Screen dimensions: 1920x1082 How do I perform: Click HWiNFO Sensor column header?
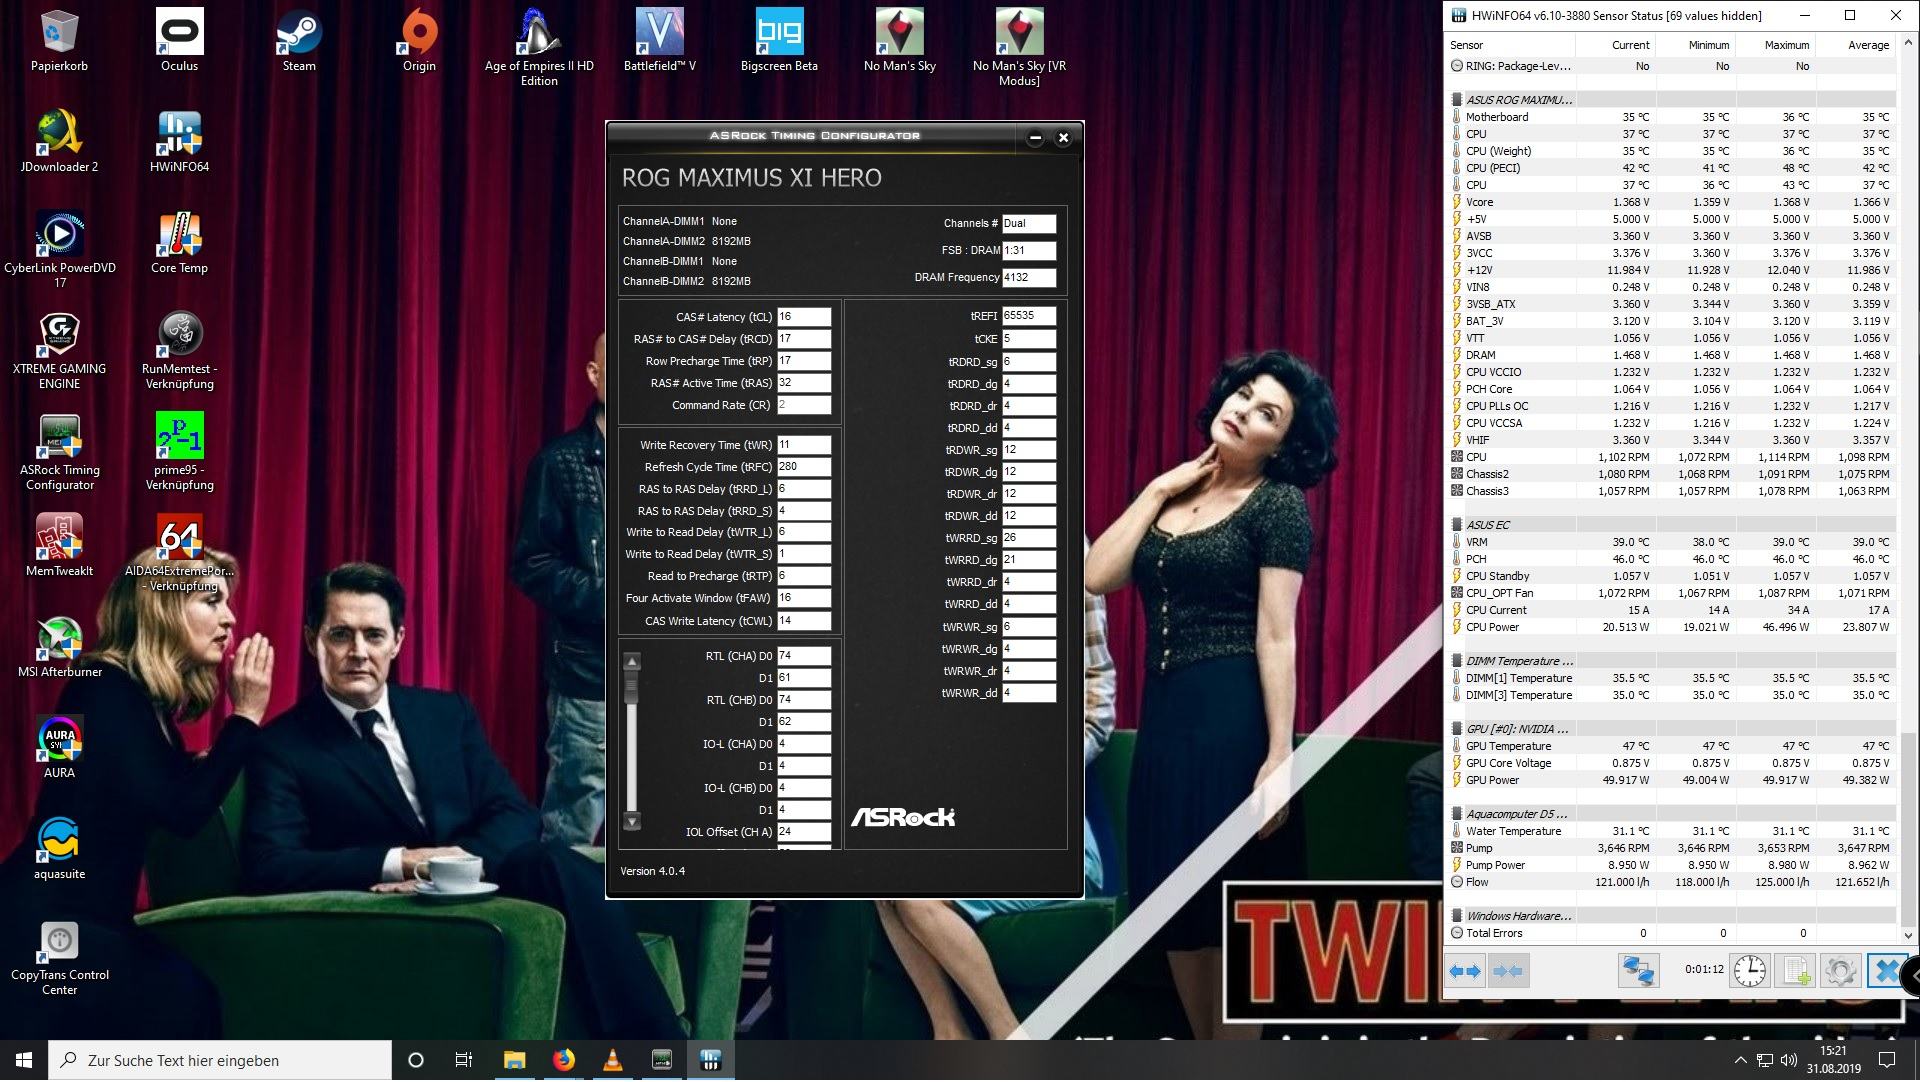coord(1511,45)
